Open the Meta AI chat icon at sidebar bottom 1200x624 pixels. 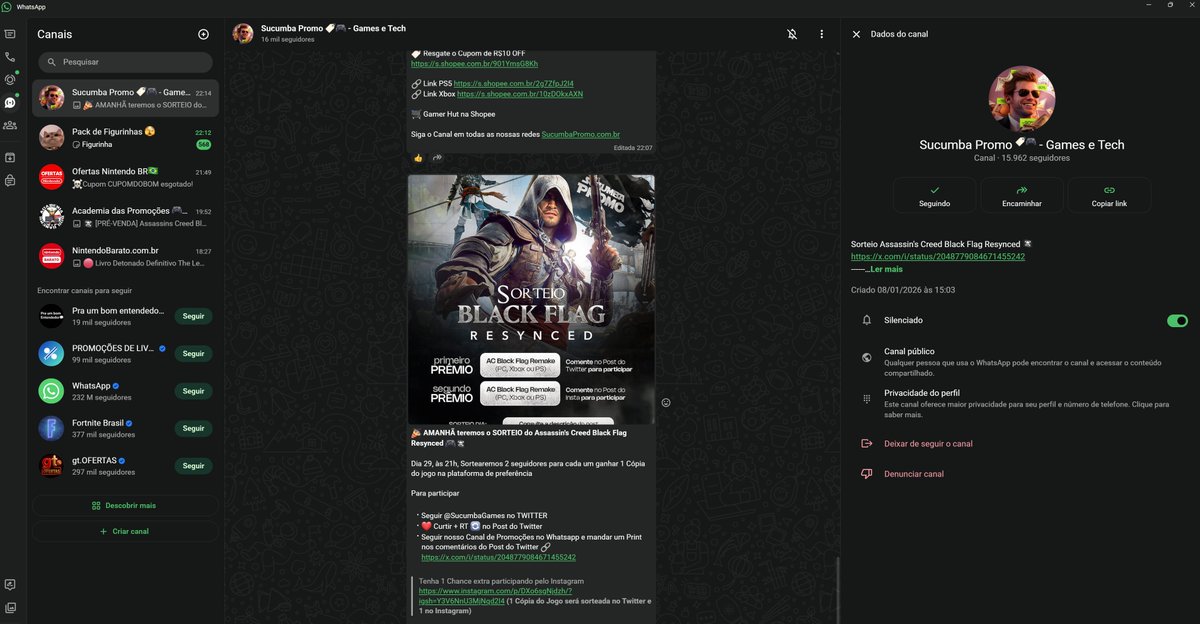click(10, 585)
